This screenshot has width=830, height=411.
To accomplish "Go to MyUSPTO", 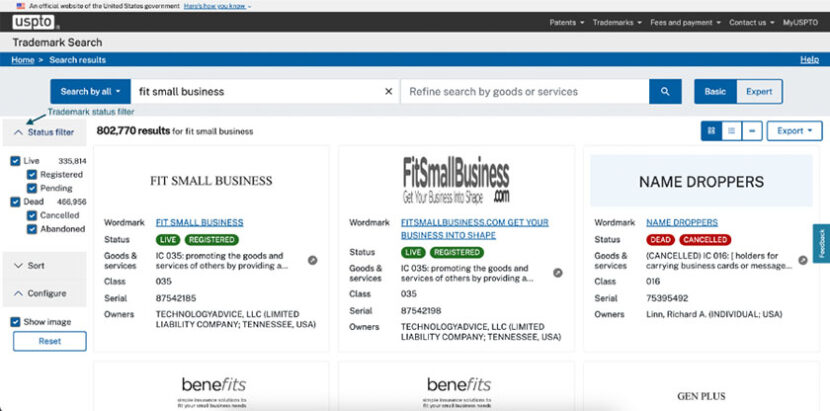I will 800,22.
